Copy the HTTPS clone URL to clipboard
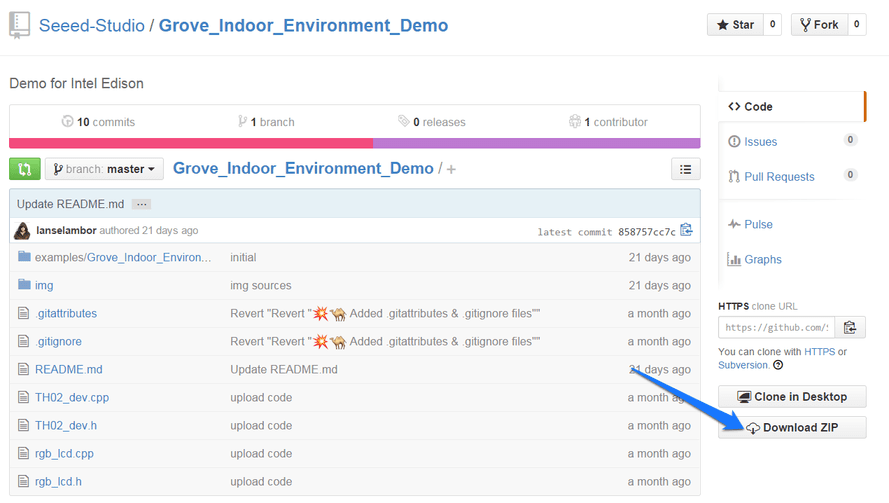The height and width of the screenshot is (503, 889). point(850,327)
